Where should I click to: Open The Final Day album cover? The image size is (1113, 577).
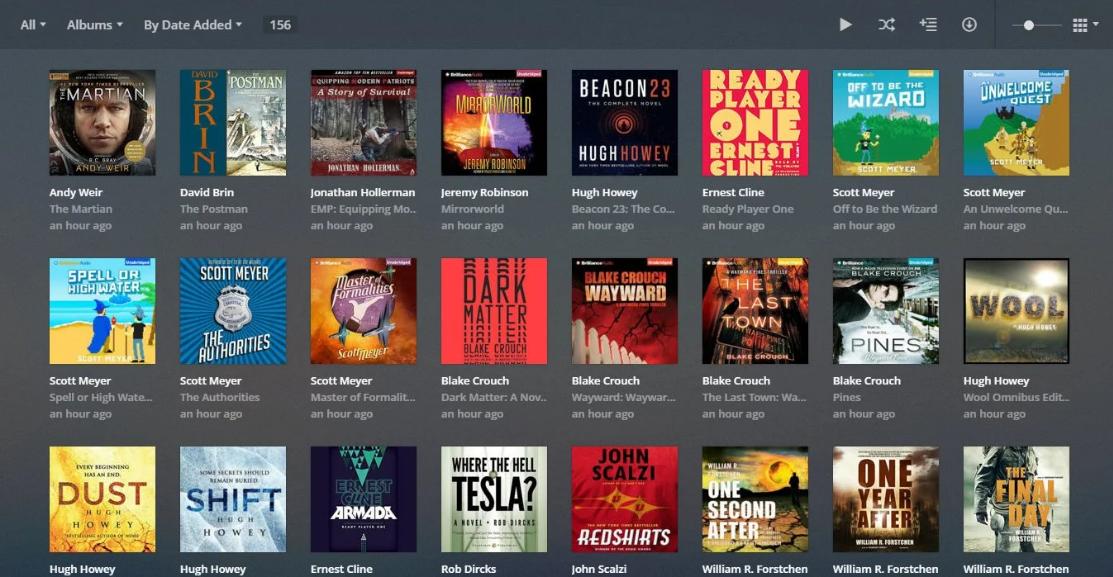point(1016,499)
